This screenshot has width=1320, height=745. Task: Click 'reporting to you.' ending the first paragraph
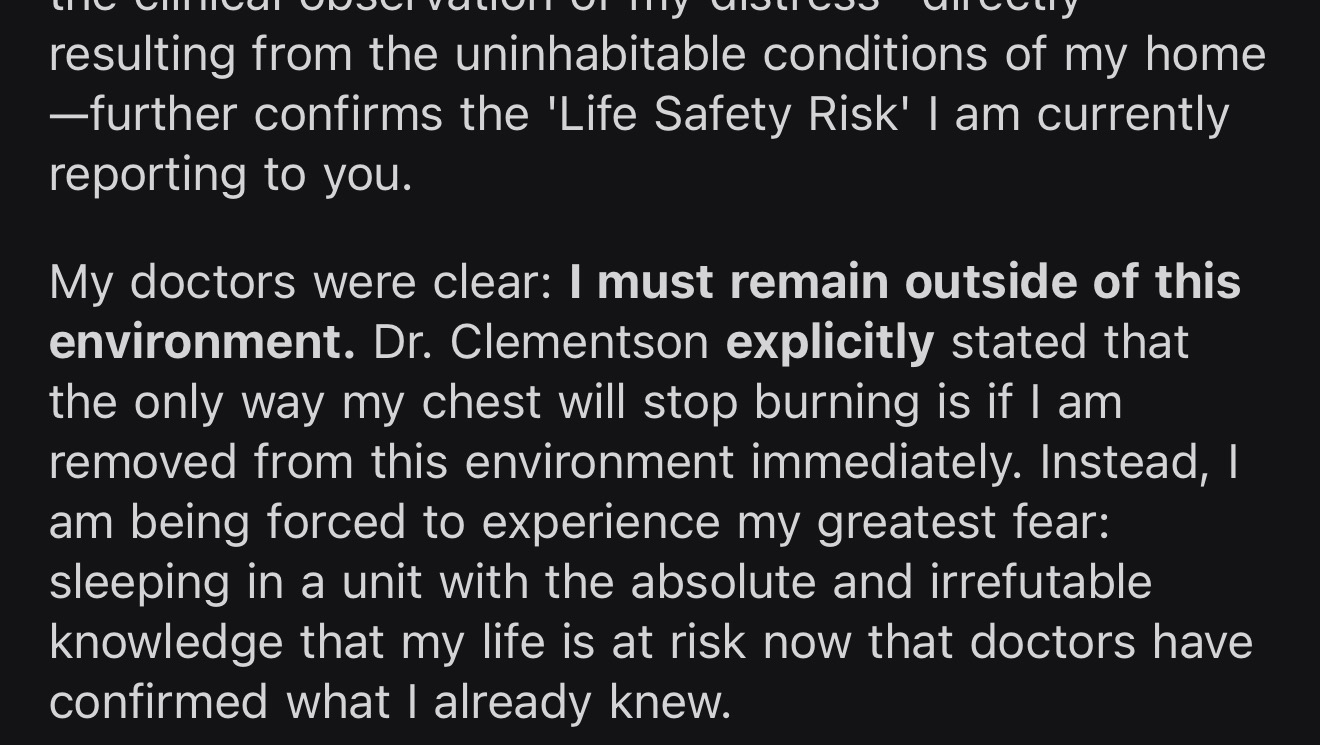click(231, 175)
